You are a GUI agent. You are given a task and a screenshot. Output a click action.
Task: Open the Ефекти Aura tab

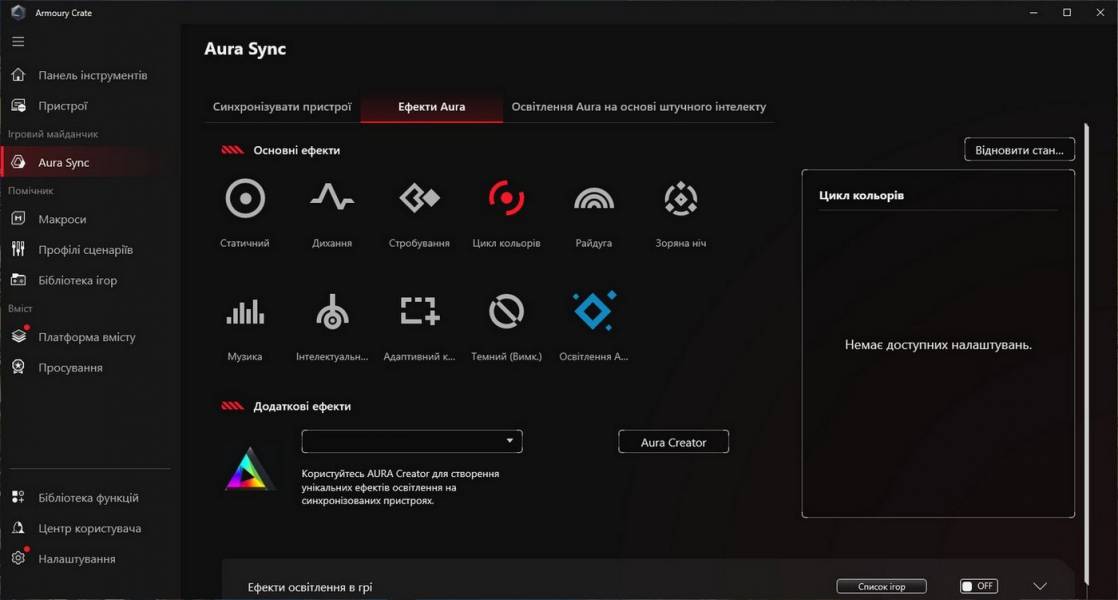click(431, 107)
